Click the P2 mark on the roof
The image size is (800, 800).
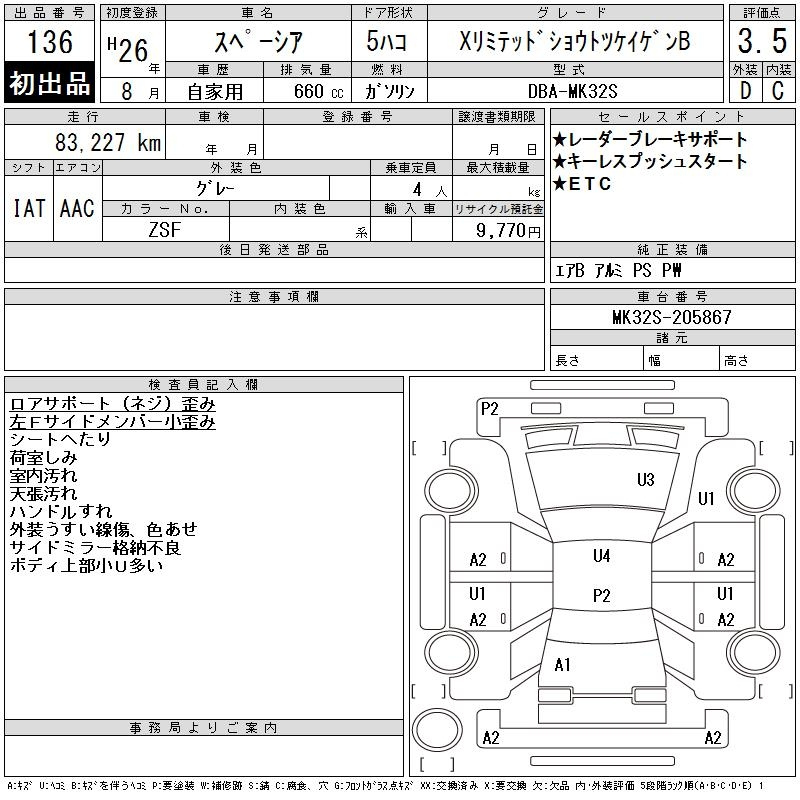[x=602, y=595]
